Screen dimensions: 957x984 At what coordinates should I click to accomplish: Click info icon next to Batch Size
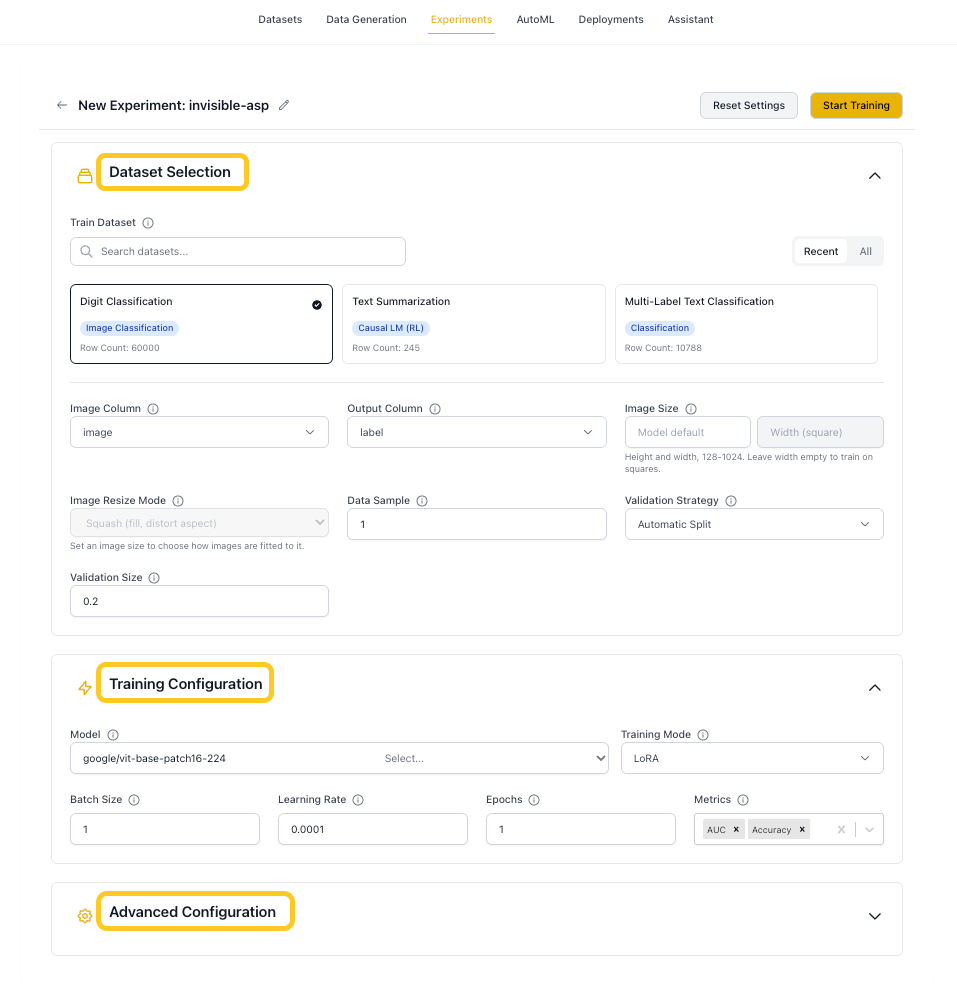point(134,800)
